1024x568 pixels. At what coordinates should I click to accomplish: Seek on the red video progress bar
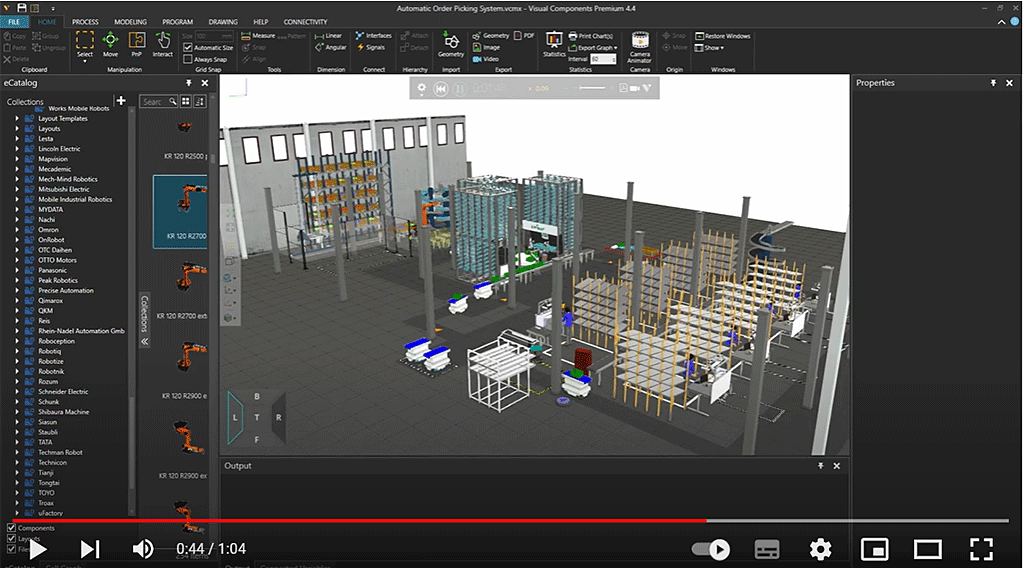coord(400,521)
